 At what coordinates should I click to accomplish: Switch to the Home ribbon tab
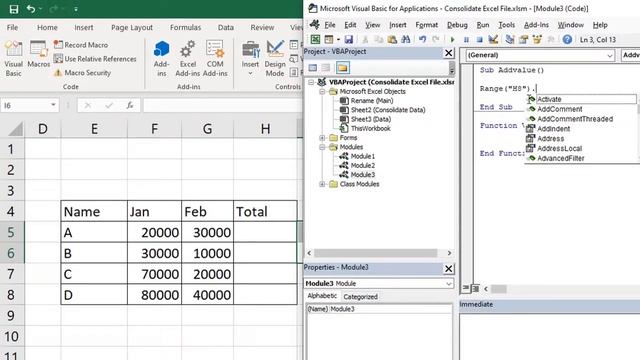tap(47, 27)
